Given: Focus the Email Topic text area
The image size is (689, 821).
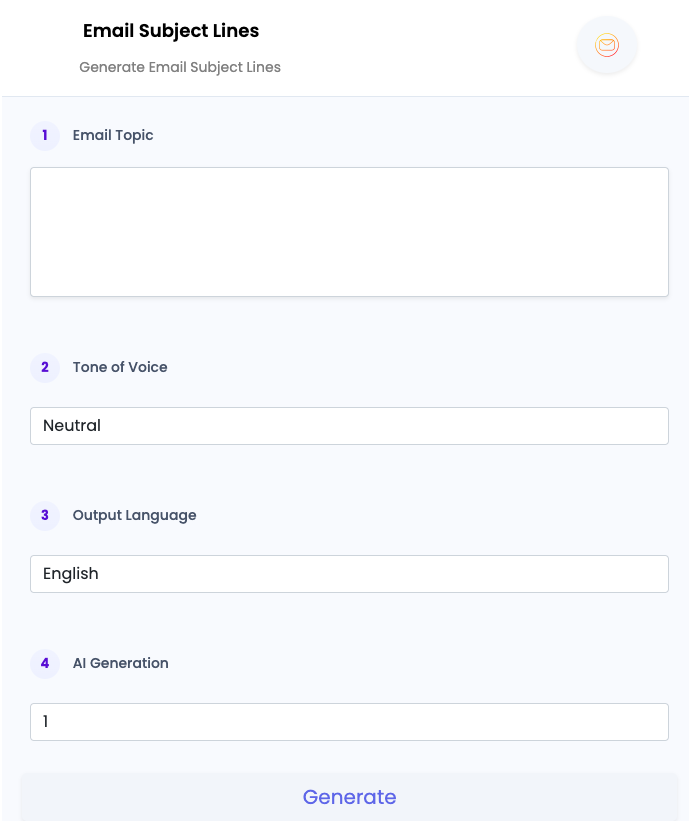Looking at the screenshot, I should pyautogui.click(x=349, y=232).
